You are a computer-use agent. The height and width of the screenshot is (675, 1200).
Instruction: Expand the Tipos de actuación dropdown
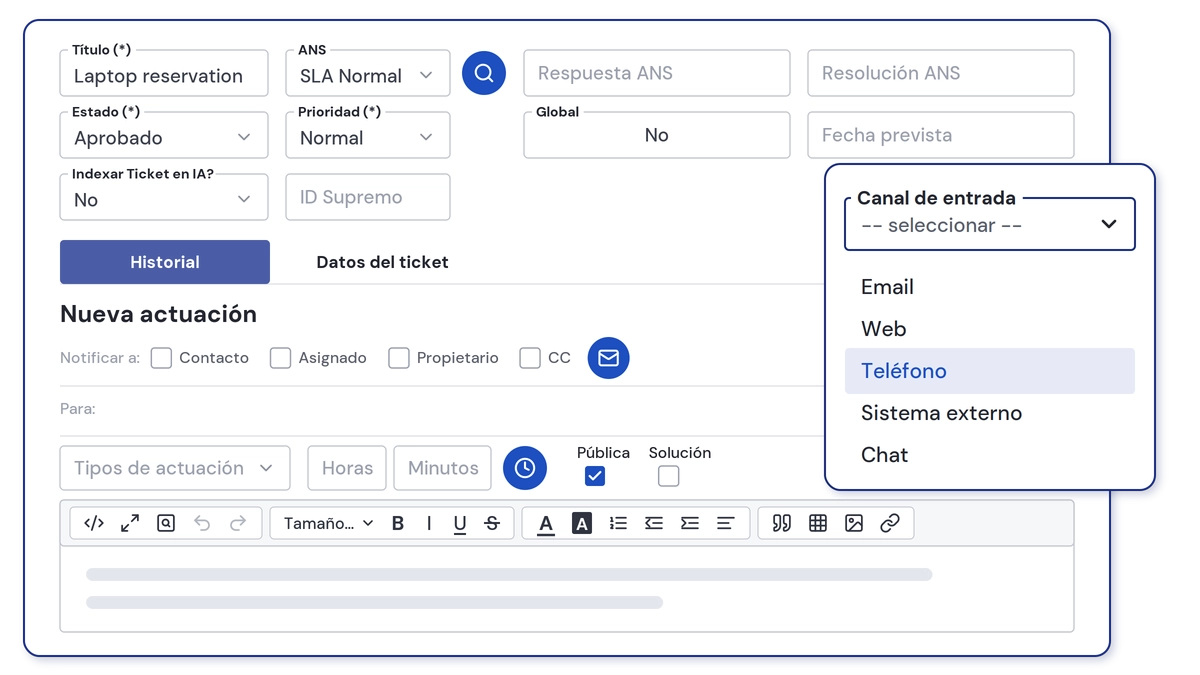pyautogui.click(x=175, y=468)
